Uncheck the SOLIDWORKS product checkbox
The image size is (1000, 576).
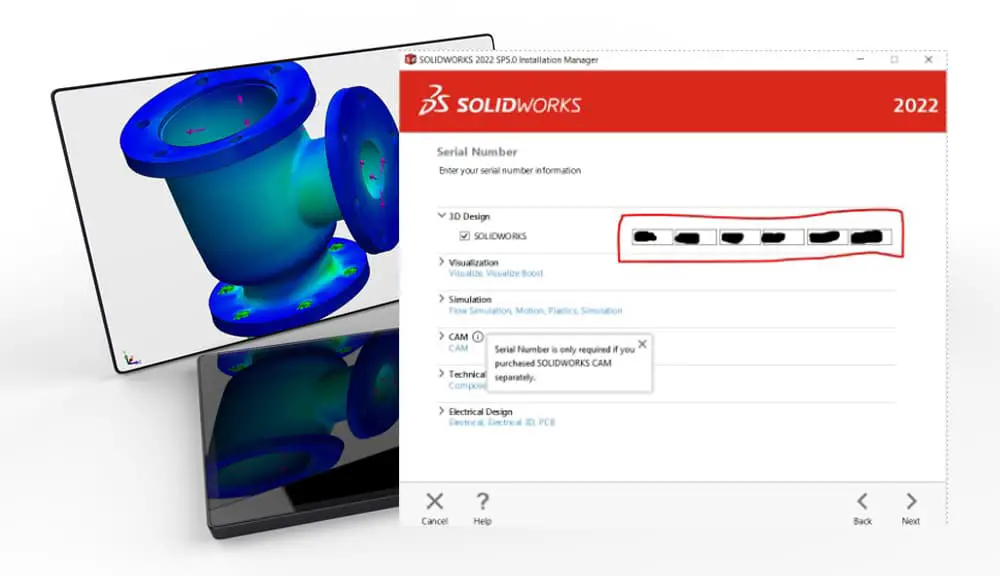pos(464,236)
